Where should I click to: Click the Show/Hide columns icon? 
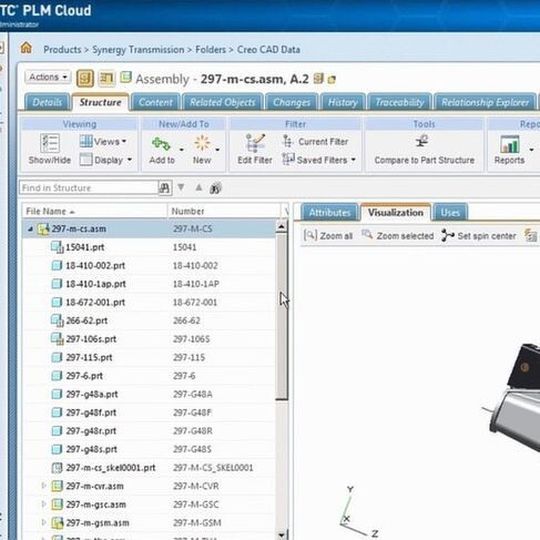(x=50, y=143)
